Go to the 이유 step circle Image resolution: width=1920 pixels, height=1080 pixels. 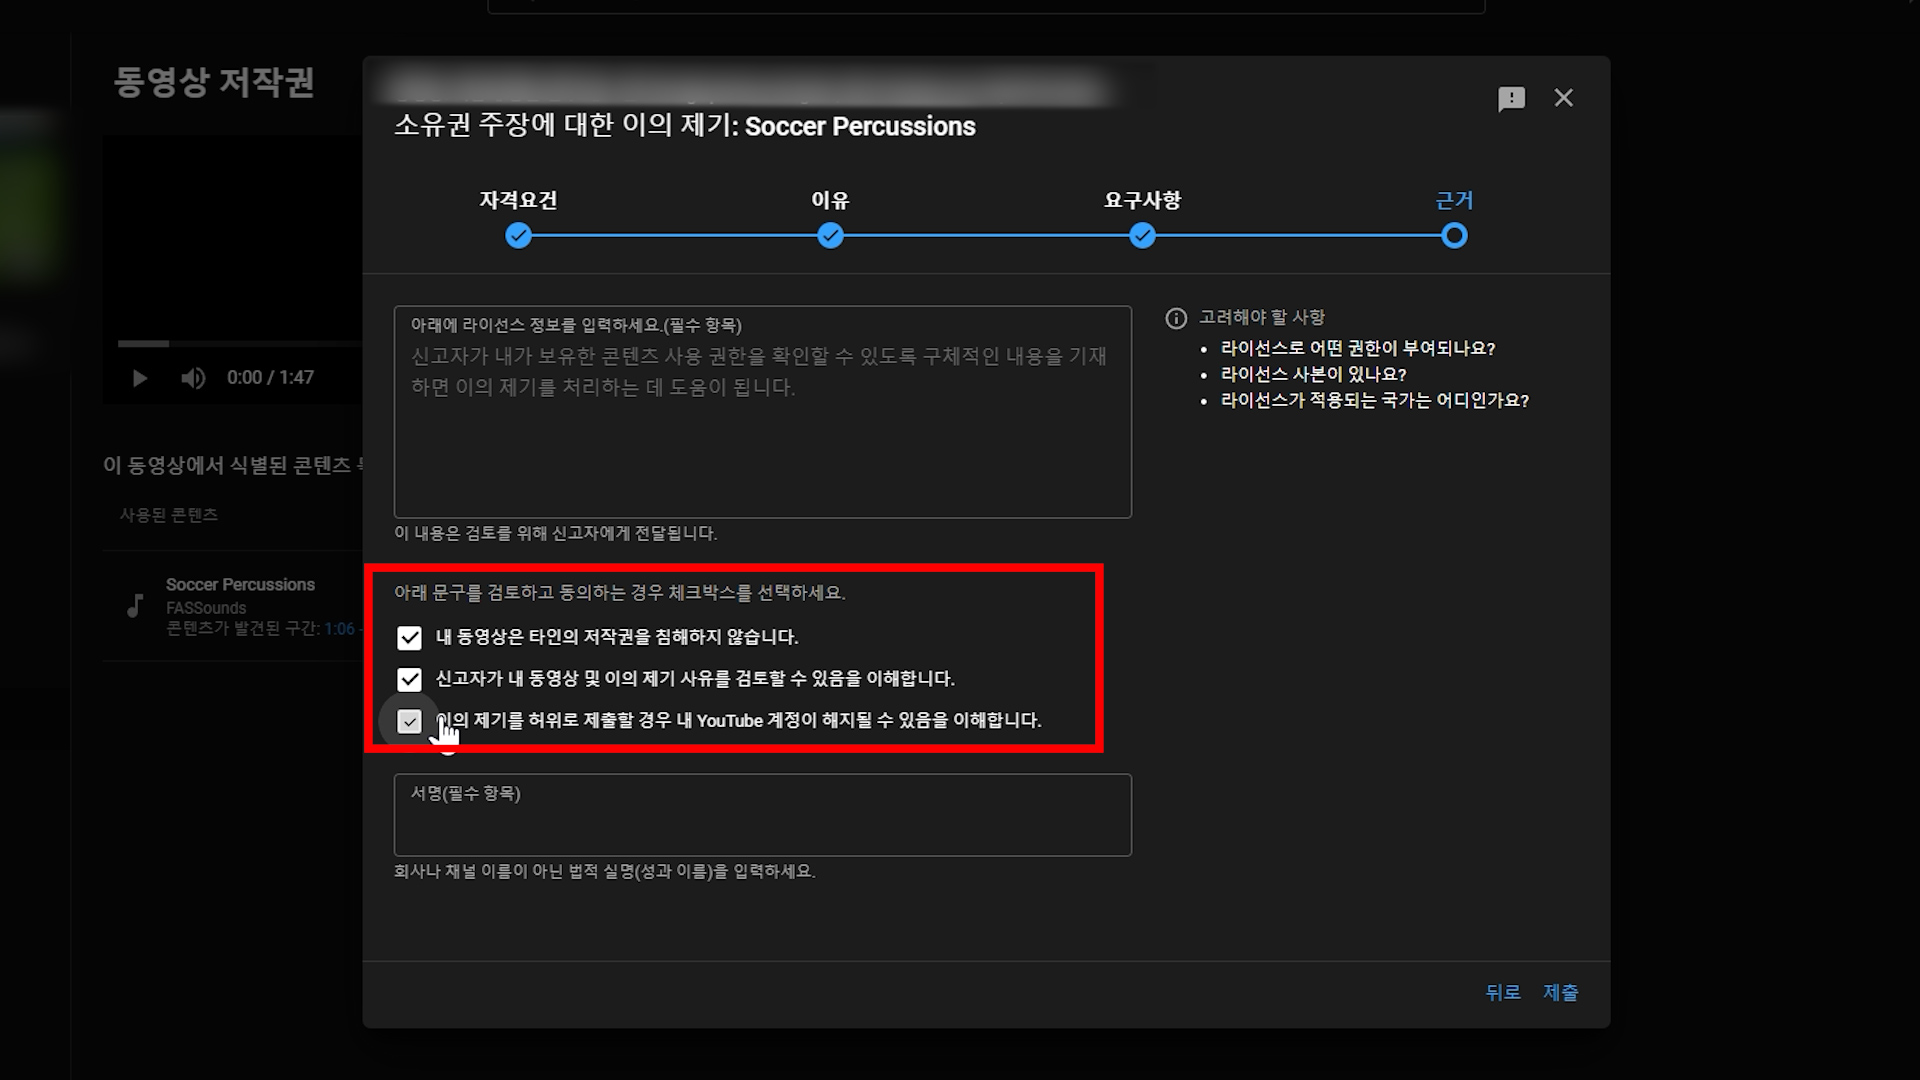(x=830, y=236)
